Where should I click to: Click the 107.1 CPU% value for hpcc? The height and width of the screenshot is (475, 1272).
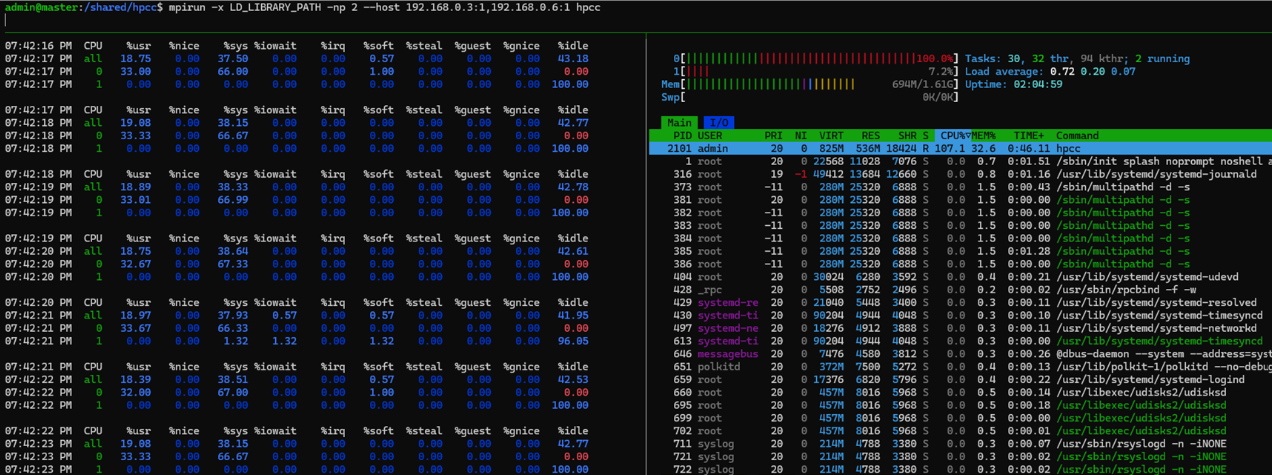tap(951, 148)
